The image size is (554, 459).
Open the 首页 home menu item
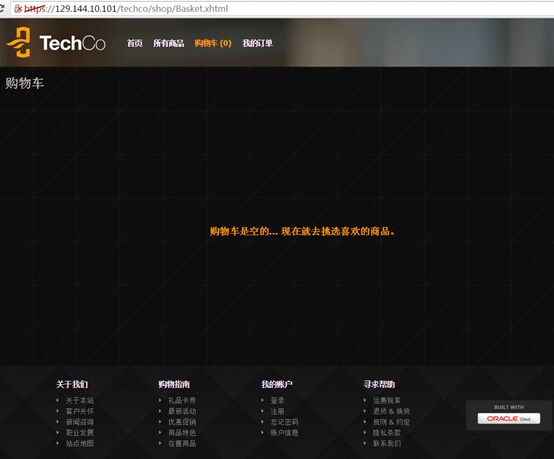point(135,43)
